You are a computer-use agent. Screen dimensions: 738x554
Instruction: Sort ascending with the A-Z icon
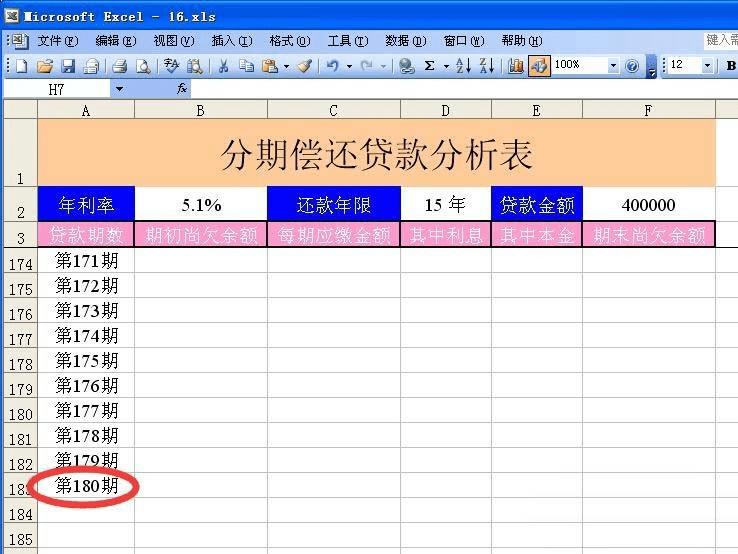click(x=463, y=66)
